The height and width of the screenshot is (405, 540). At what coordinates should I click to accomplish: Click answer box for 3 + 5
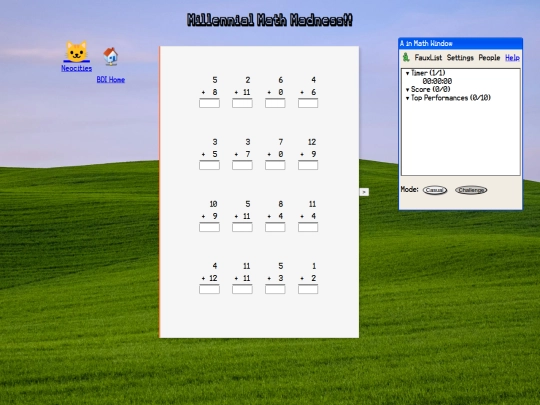point(209,165)
